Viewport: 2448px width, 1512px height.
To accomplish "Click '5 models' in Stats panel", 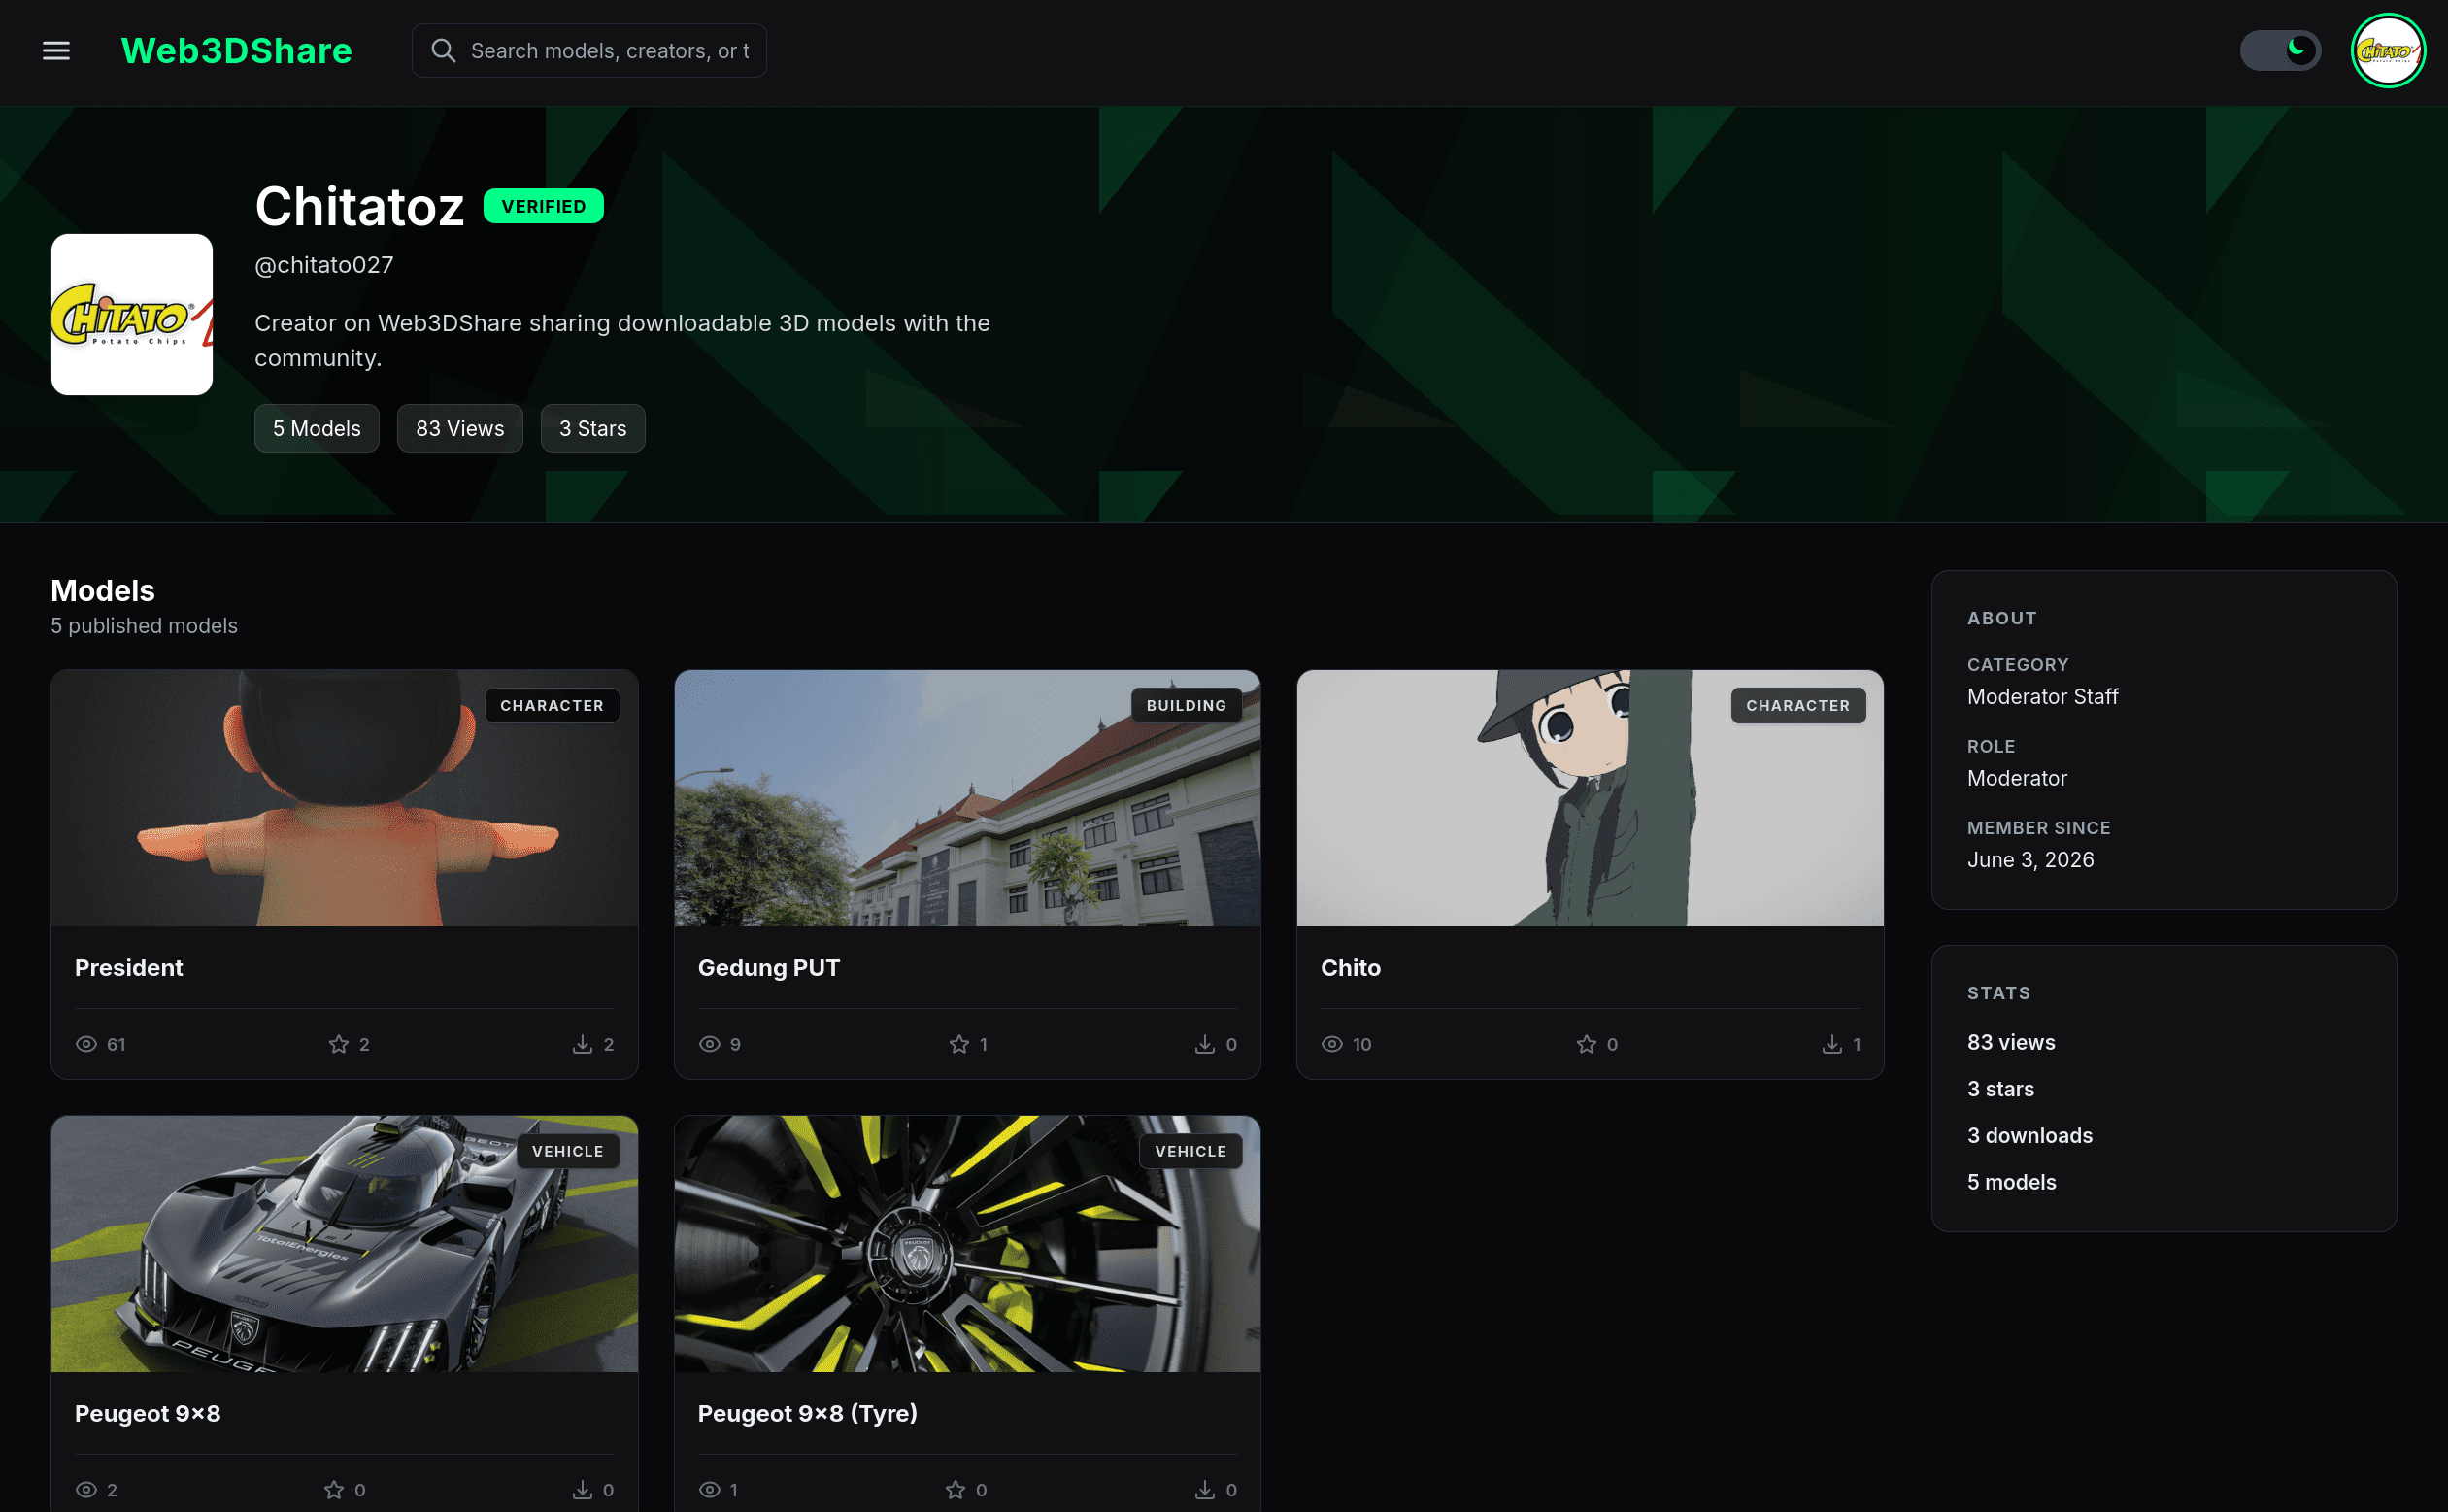I will [2012, 1183].
